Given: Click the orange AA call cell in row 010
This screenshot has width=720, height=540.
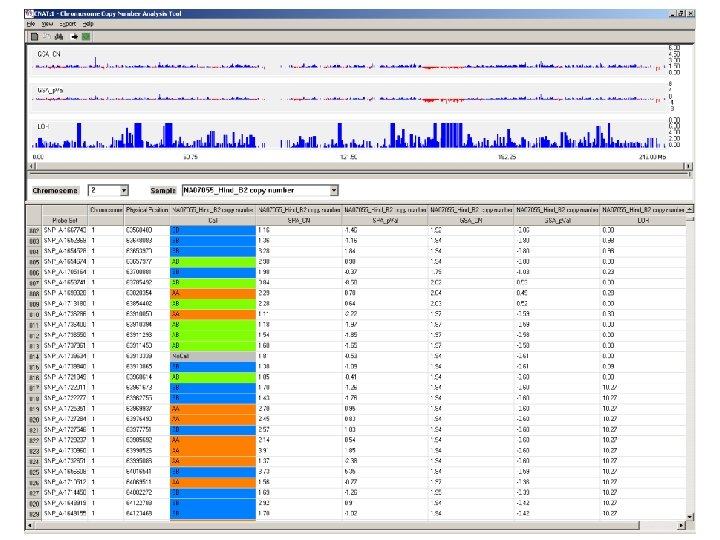Looking at the screenshot, I should click(x=213, y=314).
